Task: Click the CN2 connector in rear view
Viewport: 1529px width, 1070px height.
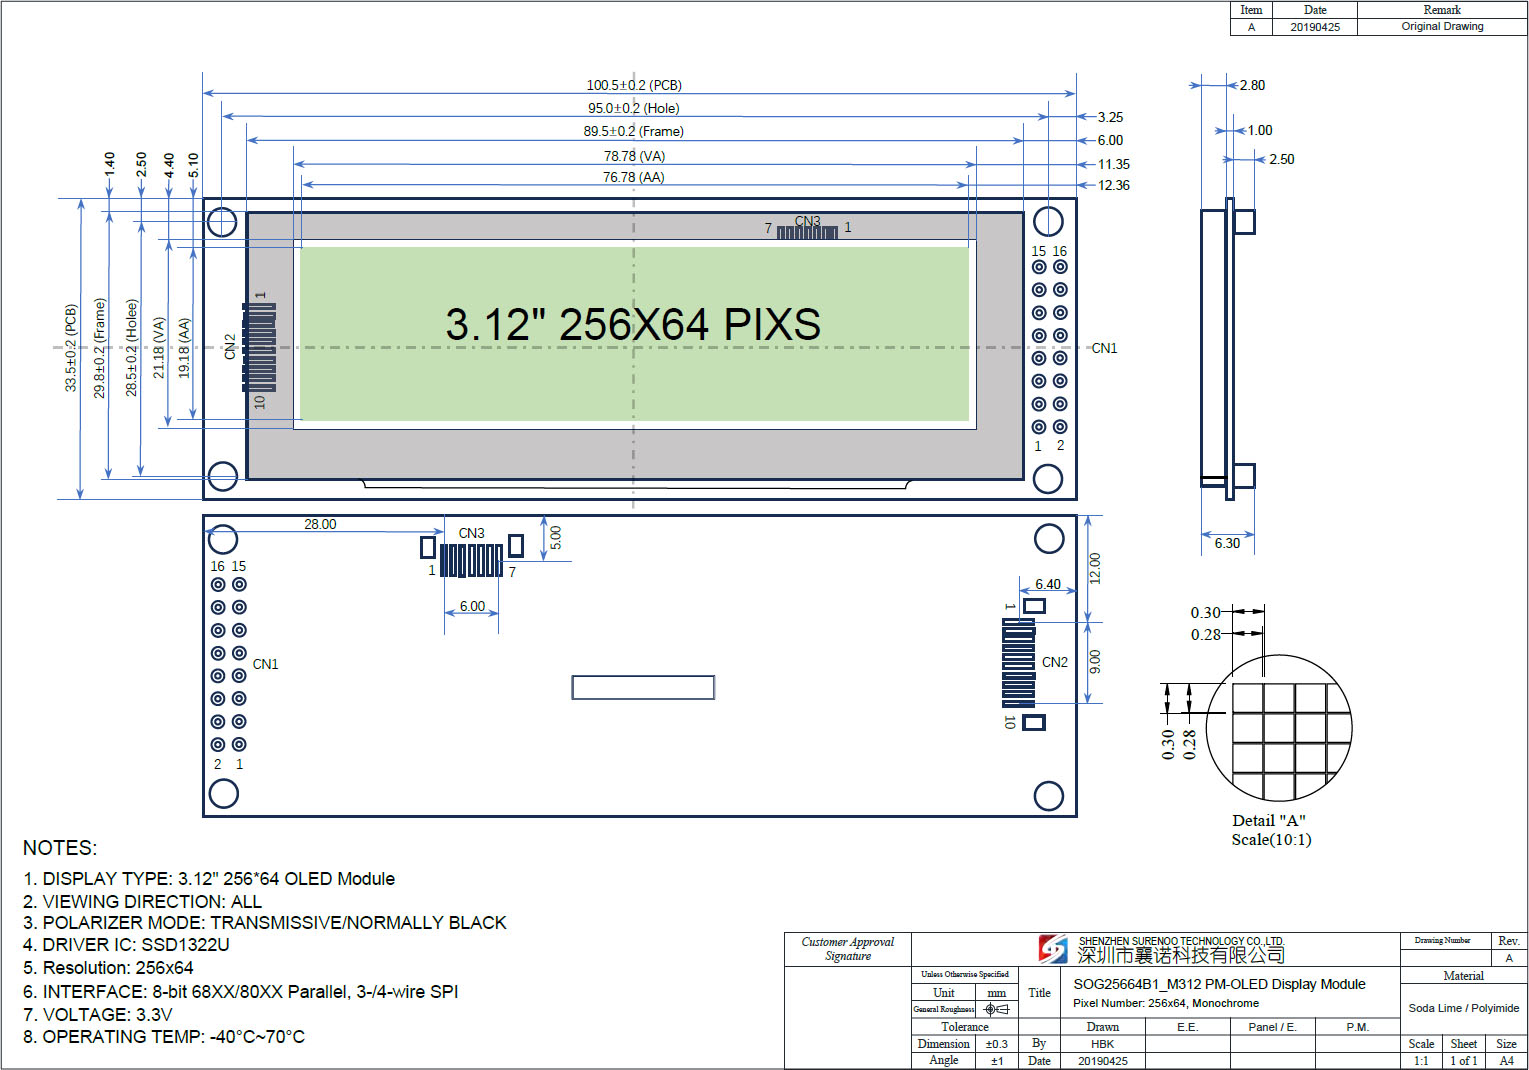Action: (1019, 662)
